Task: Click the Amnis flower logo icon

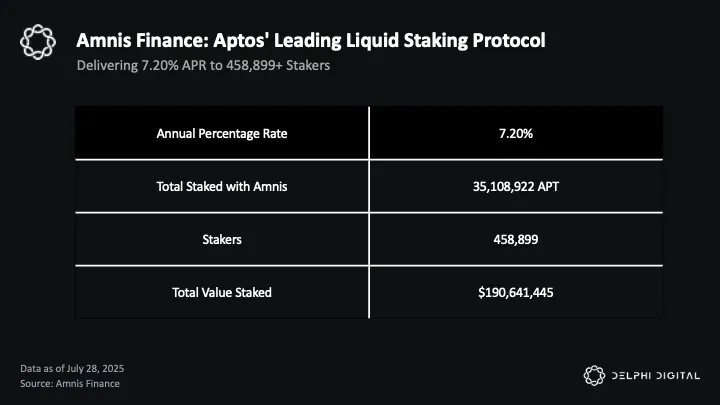Action: tap(39, 44)
